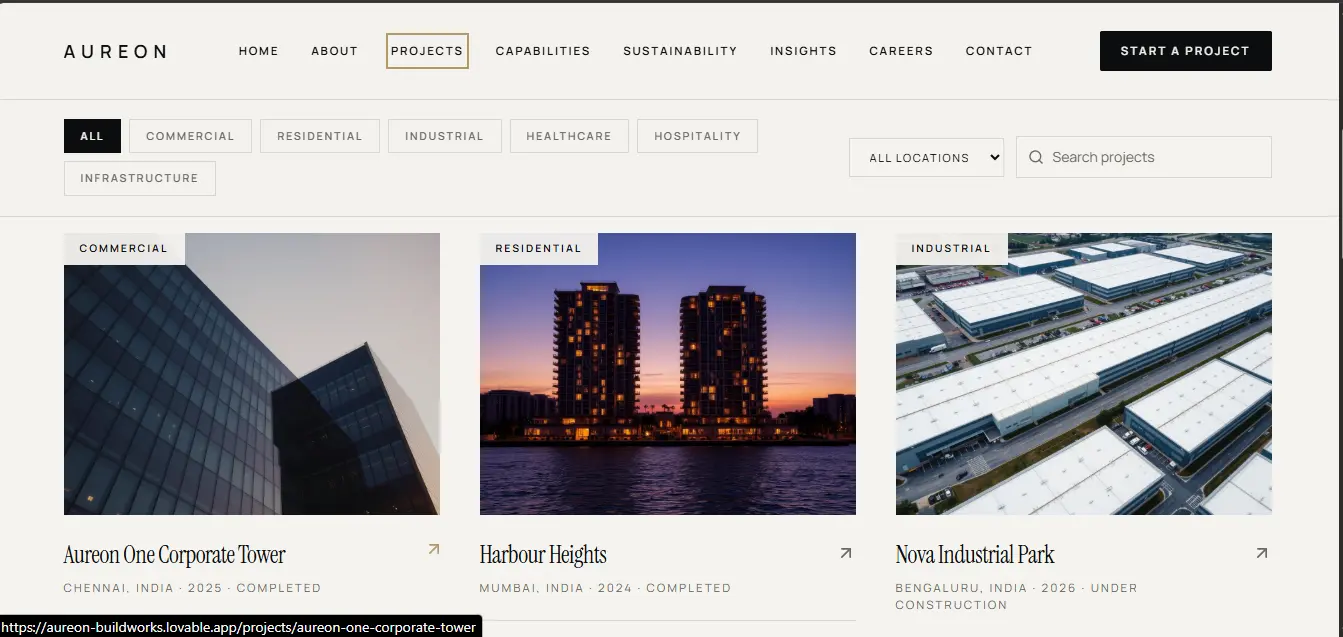This screenshot has height=637, width=1343.
Task: Expand the All Locations dropdown
Action: pos(926,157)
